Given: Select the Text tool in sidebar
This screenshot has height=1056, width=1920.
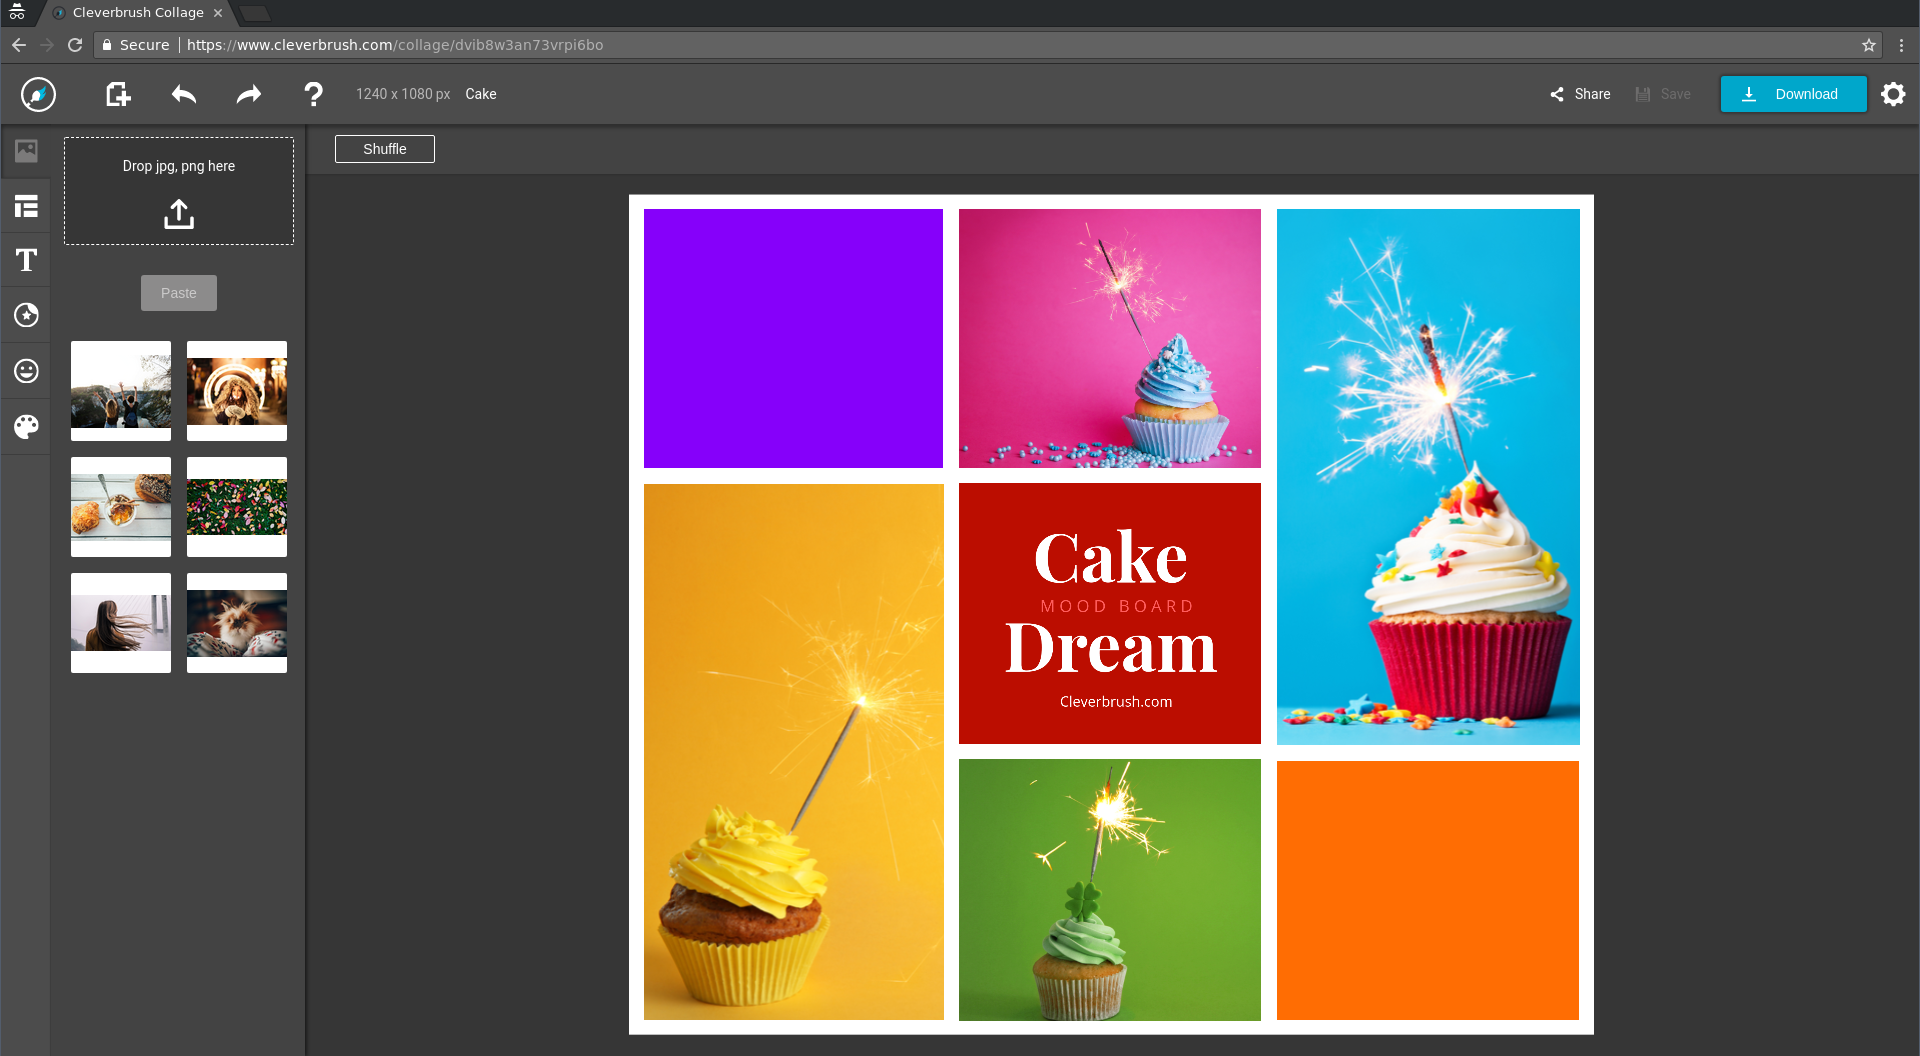Looking at the screenshot, I should [26, 260].
